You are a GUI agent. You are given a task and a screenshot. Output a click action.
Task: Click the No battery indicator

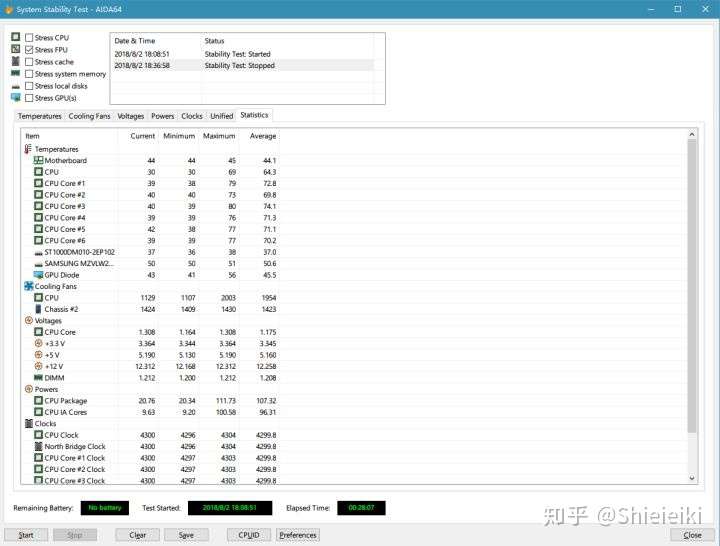click(x=105, y=508)
